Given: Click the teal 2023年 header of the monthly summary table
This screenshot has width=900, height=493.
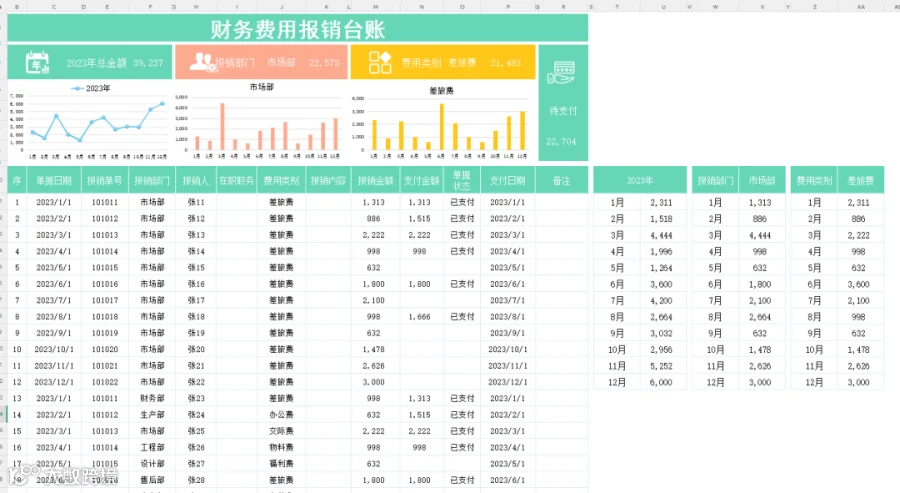Looking at the screenshot, I should [x=639, y=180].
